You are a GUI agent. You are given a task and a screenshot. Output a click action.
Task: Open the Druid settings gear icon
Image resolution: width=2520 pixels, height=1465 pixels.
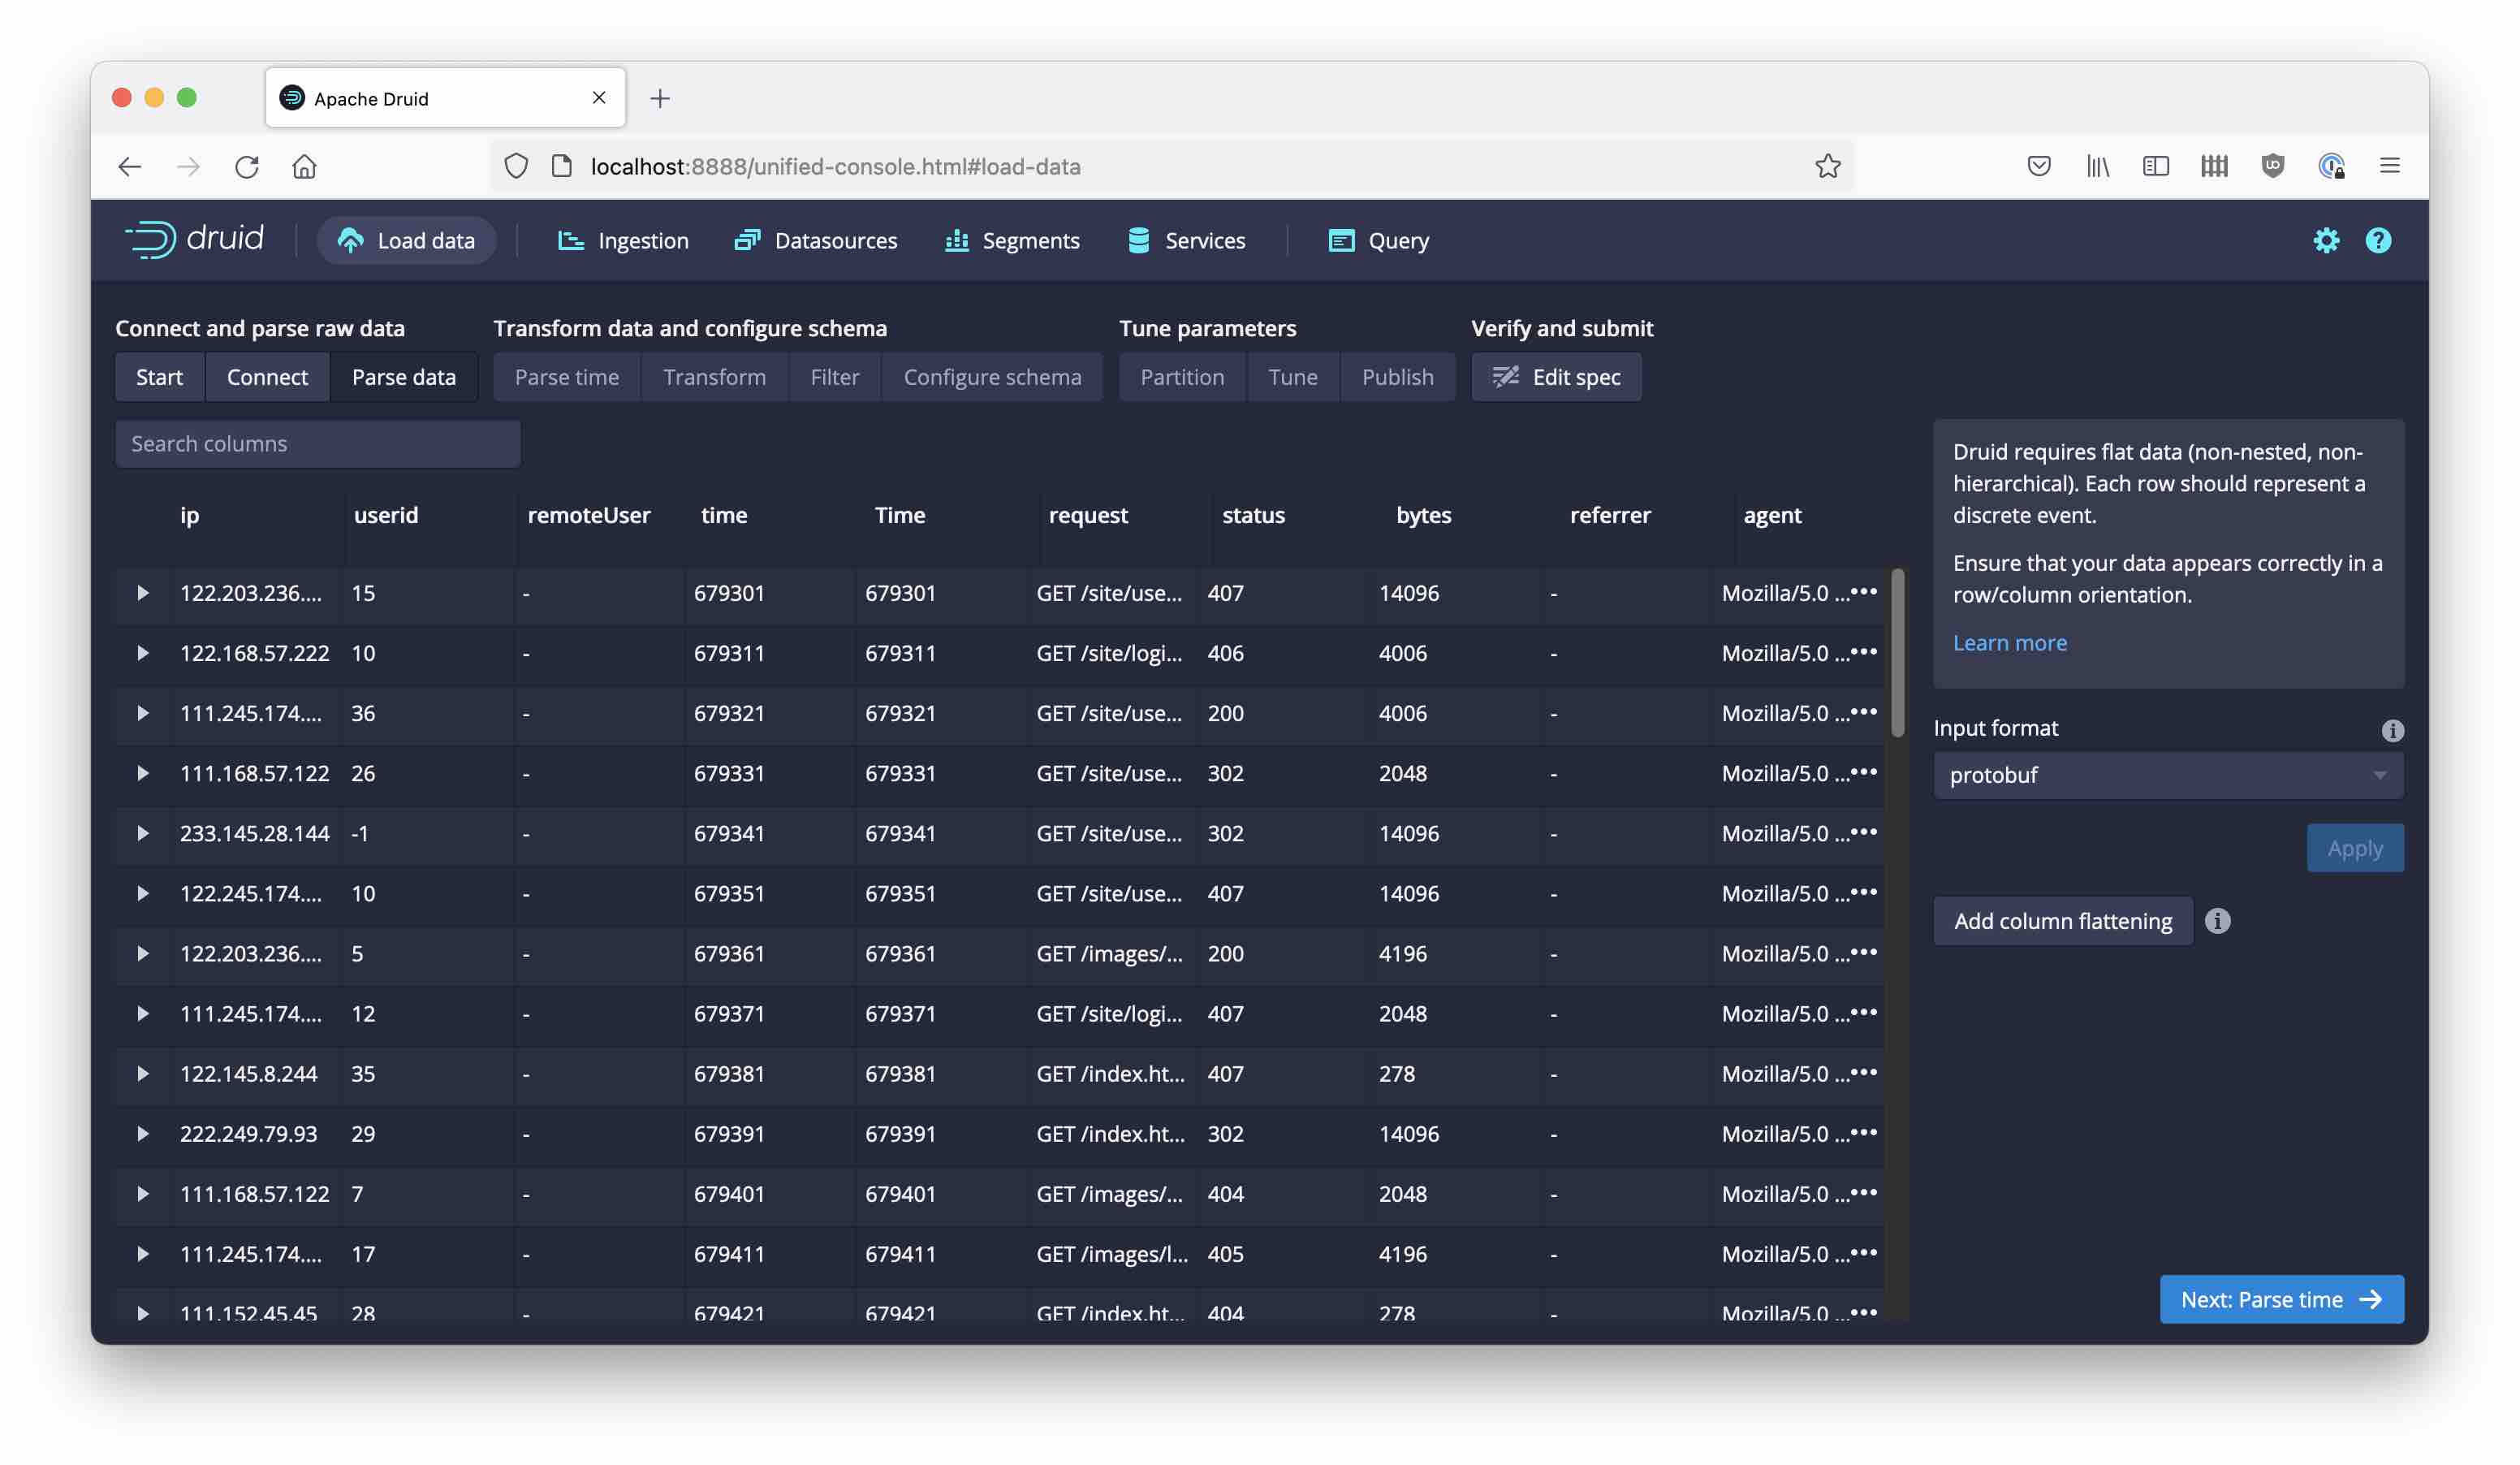click(x=2325, y=240)
